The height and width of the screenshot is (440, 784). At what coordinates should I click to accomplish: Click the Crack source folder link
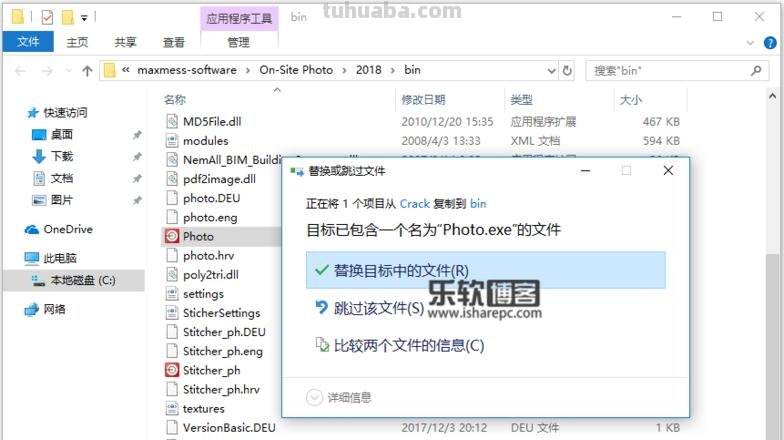pos(414,204)
